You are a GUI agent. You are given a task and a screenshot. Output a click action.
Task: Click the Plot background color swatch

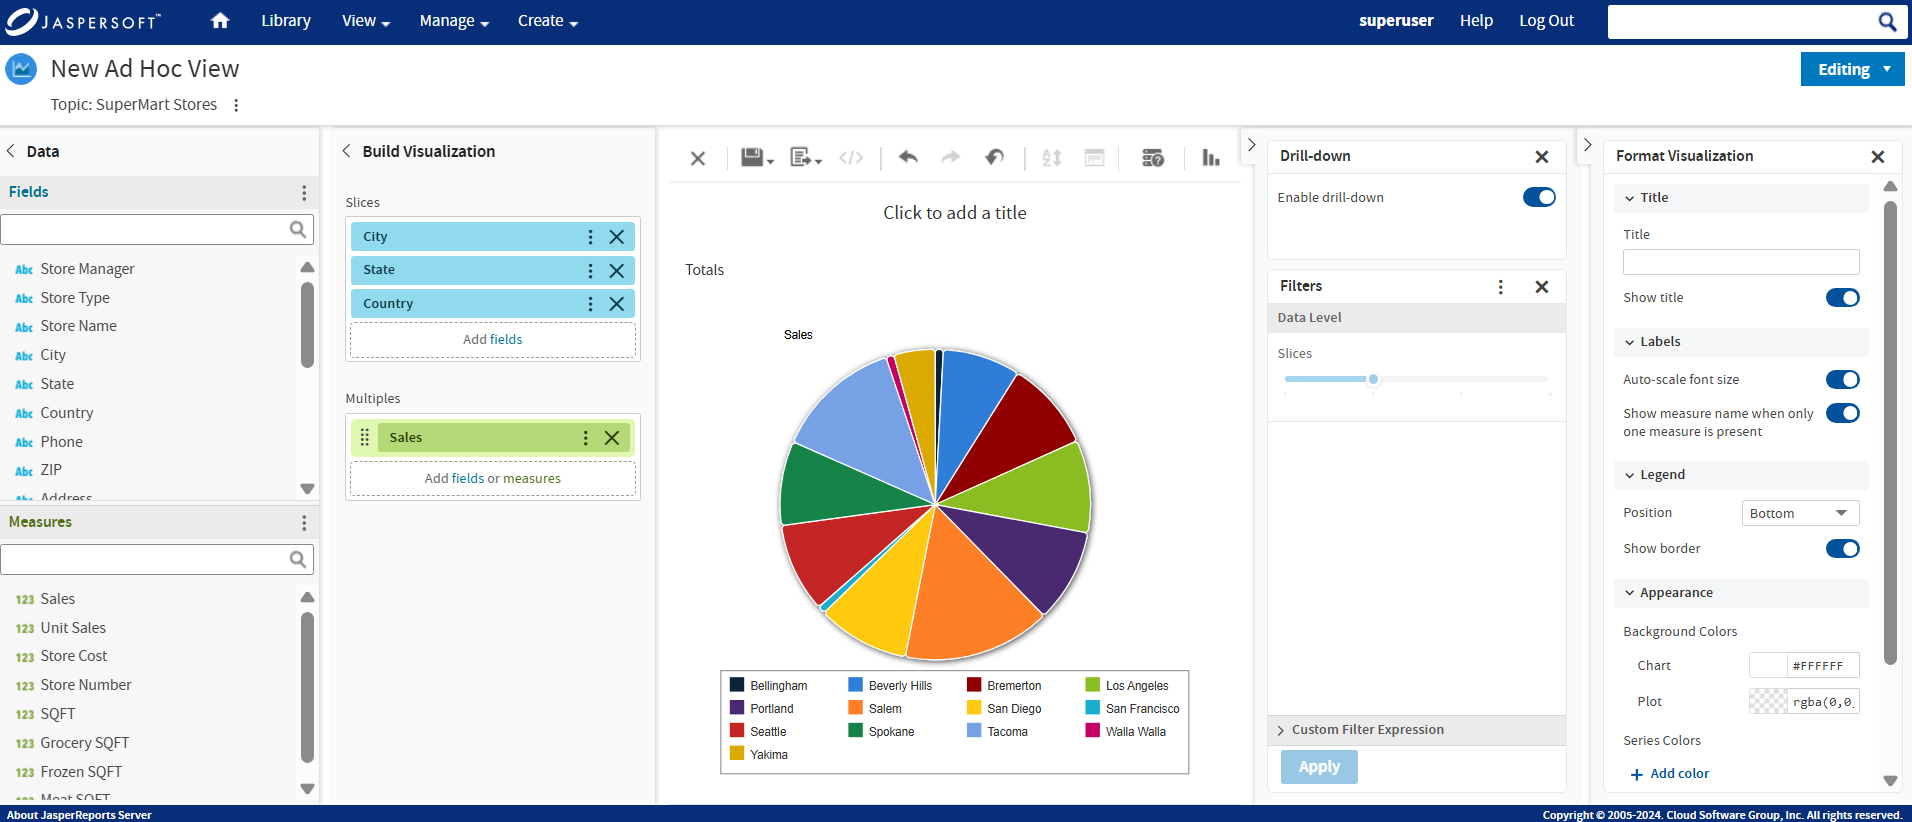tap(1767, 702)
